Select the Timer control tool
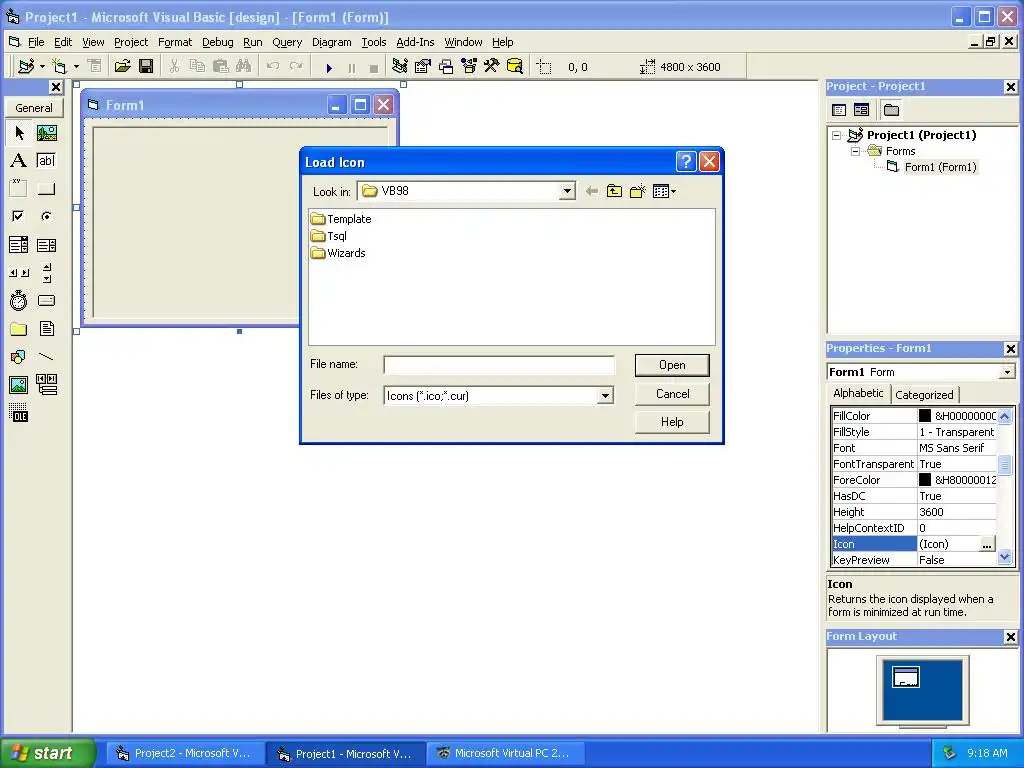 (x=19, y=301)
